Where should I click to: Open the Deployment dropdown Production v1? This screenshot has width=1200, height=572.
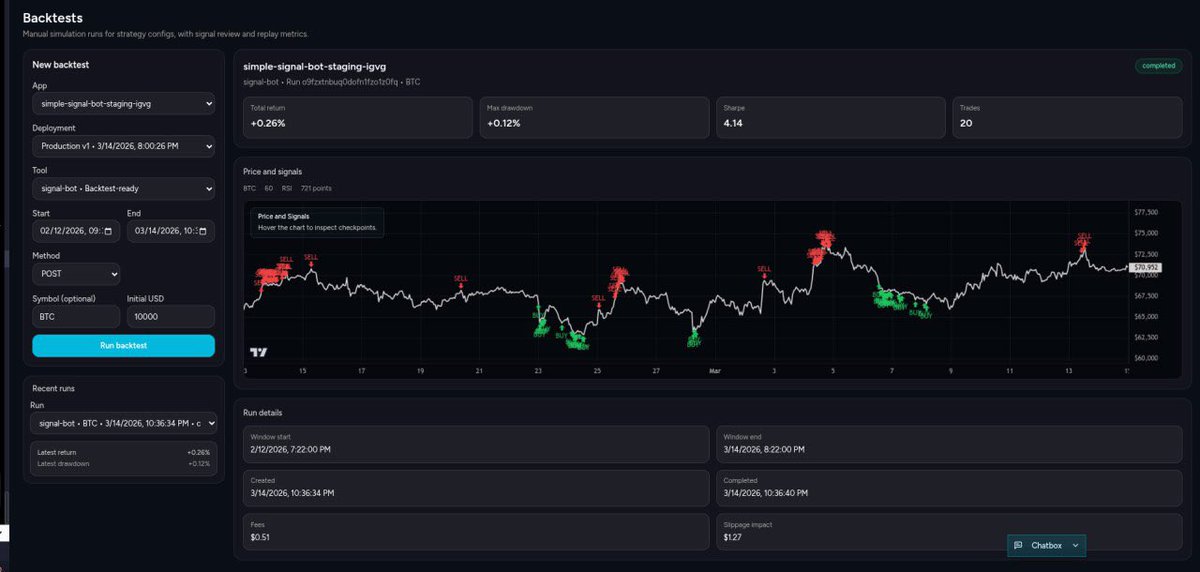pyautogui.click(x=123, y=146)
